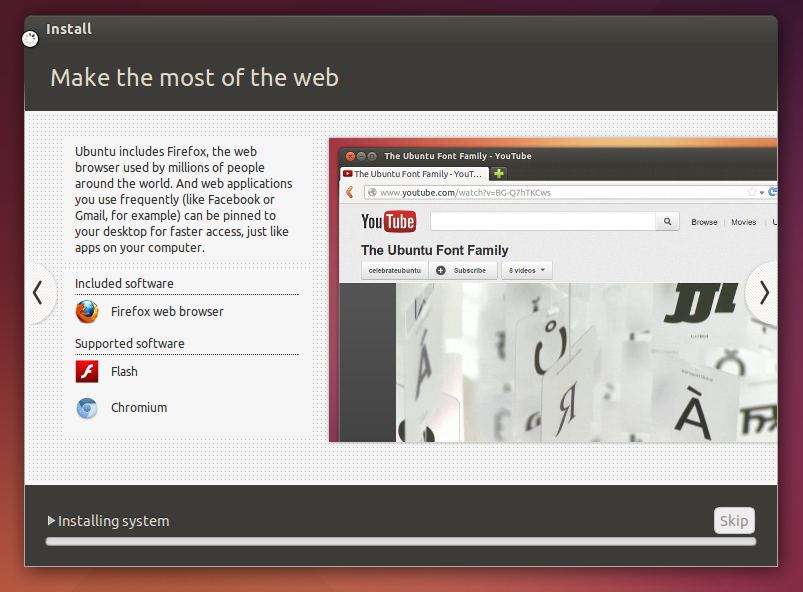The width and height of the screenshot is (803, 592).
Task: Click the Movies link on YouTube
Action: (744, 222)
